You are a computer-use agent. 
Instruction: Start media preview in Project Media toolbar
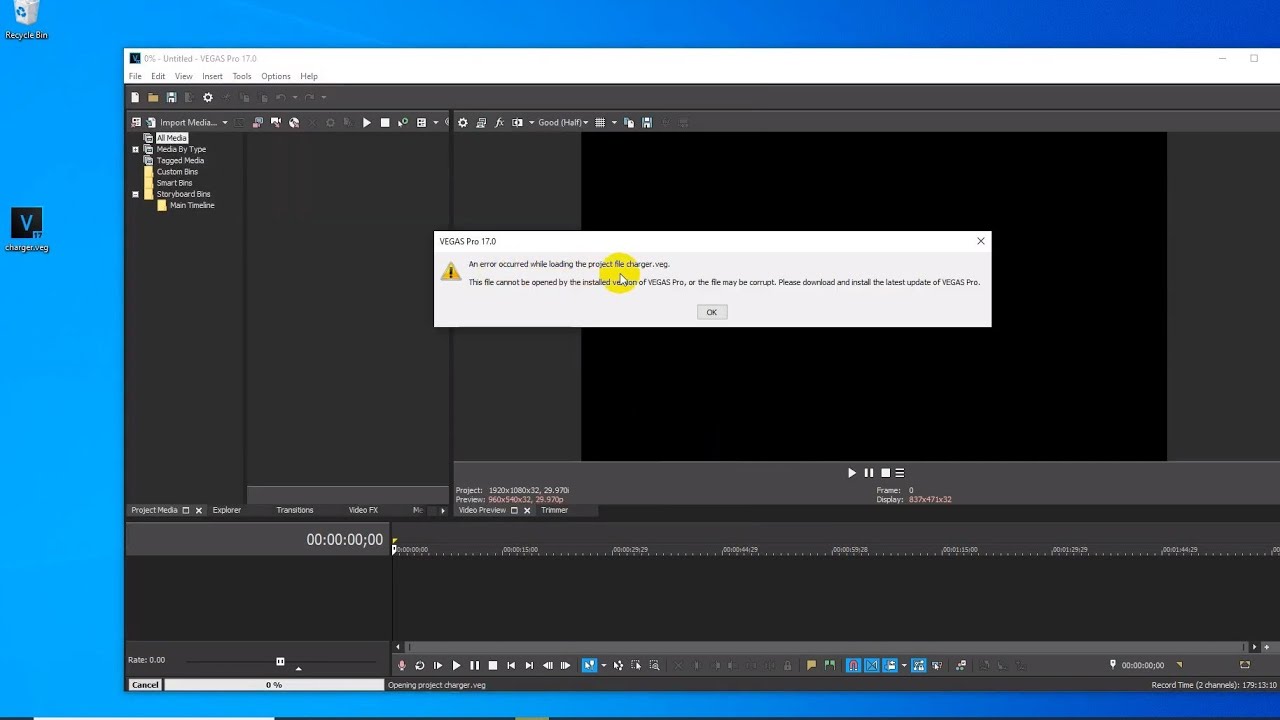(367, 122)
